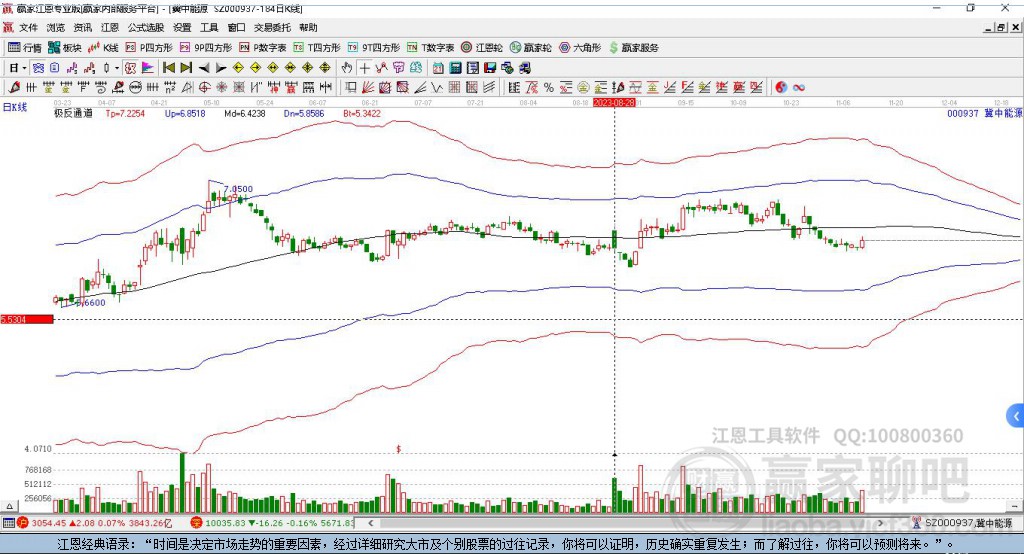Click the yin-yang circle icon
Viewport: 1024px width, 554px height.
click(781, 87)
